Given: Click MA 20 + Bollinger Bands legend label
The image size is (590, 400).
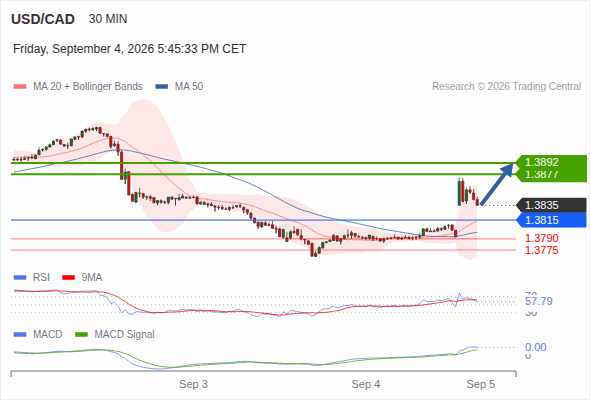Looking at the screenshot, I should coord(88,87).
